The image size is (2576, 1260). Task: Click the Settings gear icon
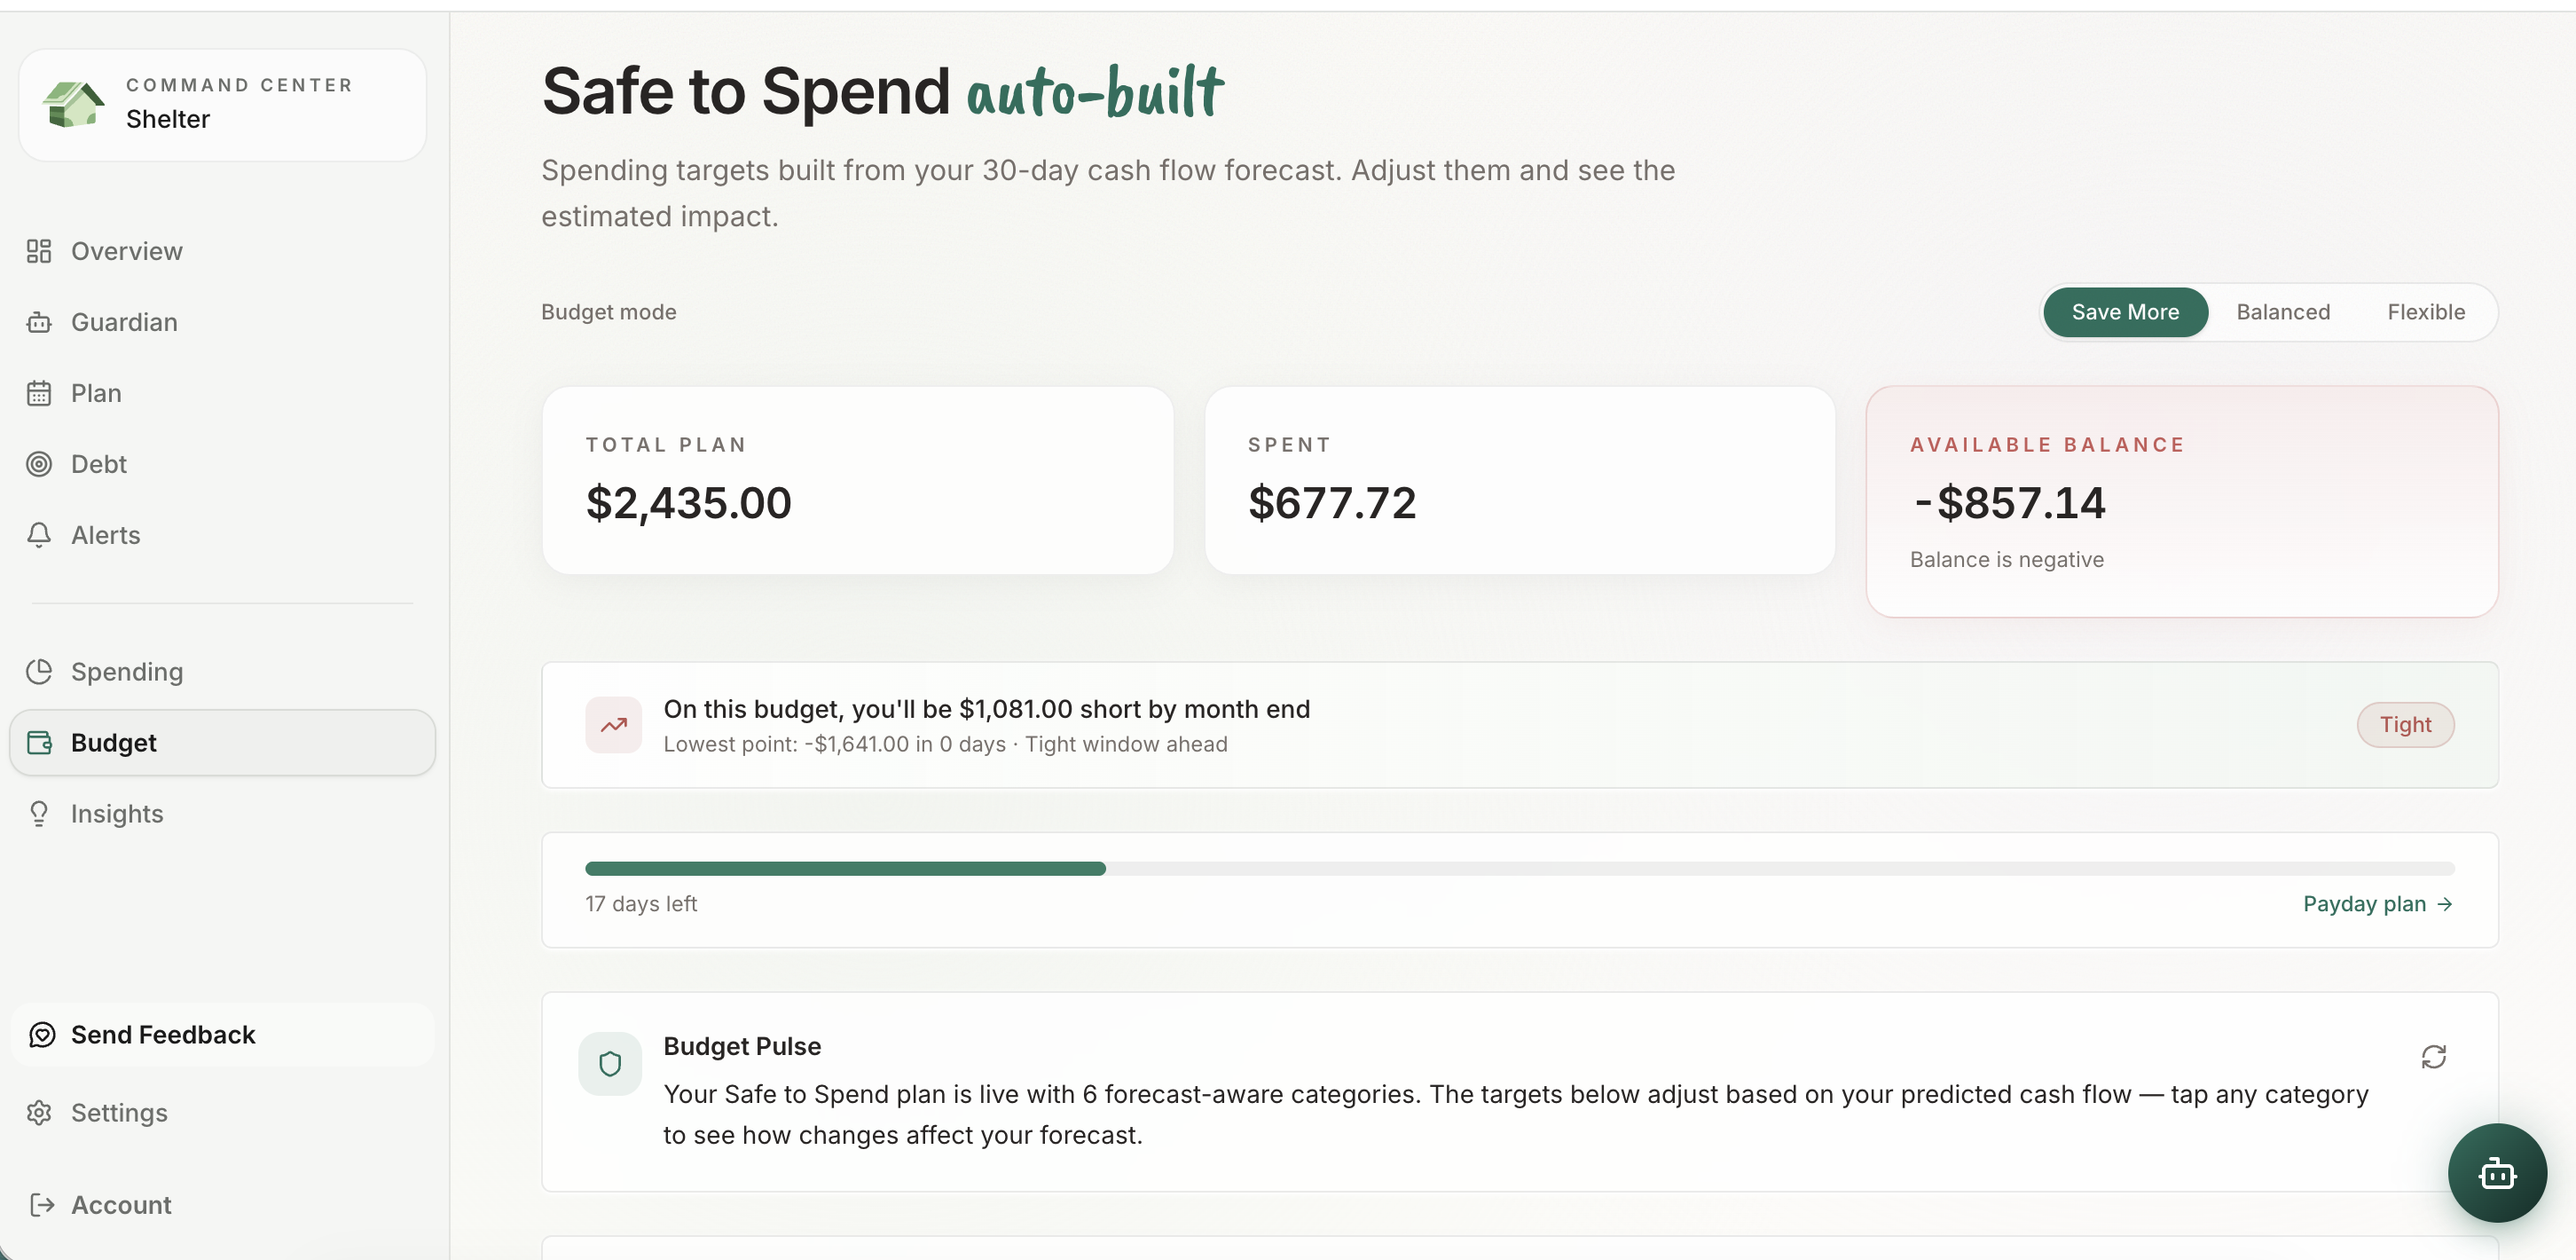[x=39, y=1113]
